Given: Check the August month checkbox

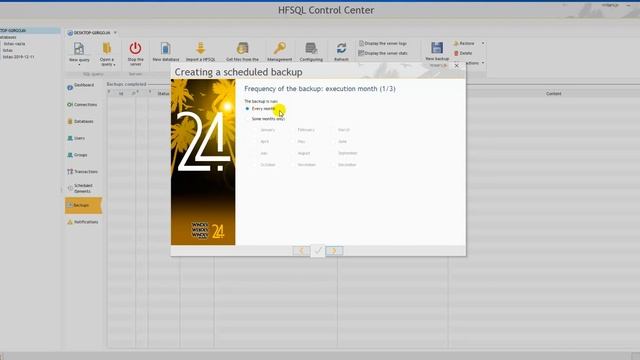Looking at the screenshot, I should pos(293,153).
